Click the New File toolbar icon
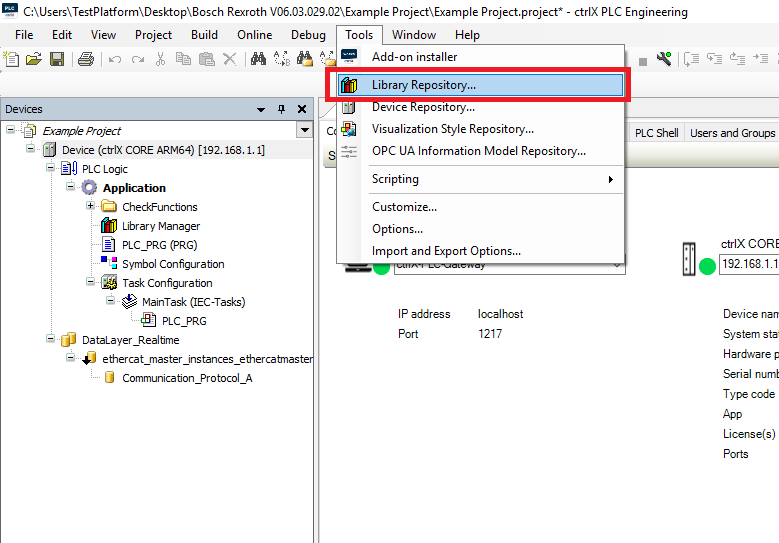Image resolution: width=779 pixels, height=543 pixels. [x=12, y=59]
